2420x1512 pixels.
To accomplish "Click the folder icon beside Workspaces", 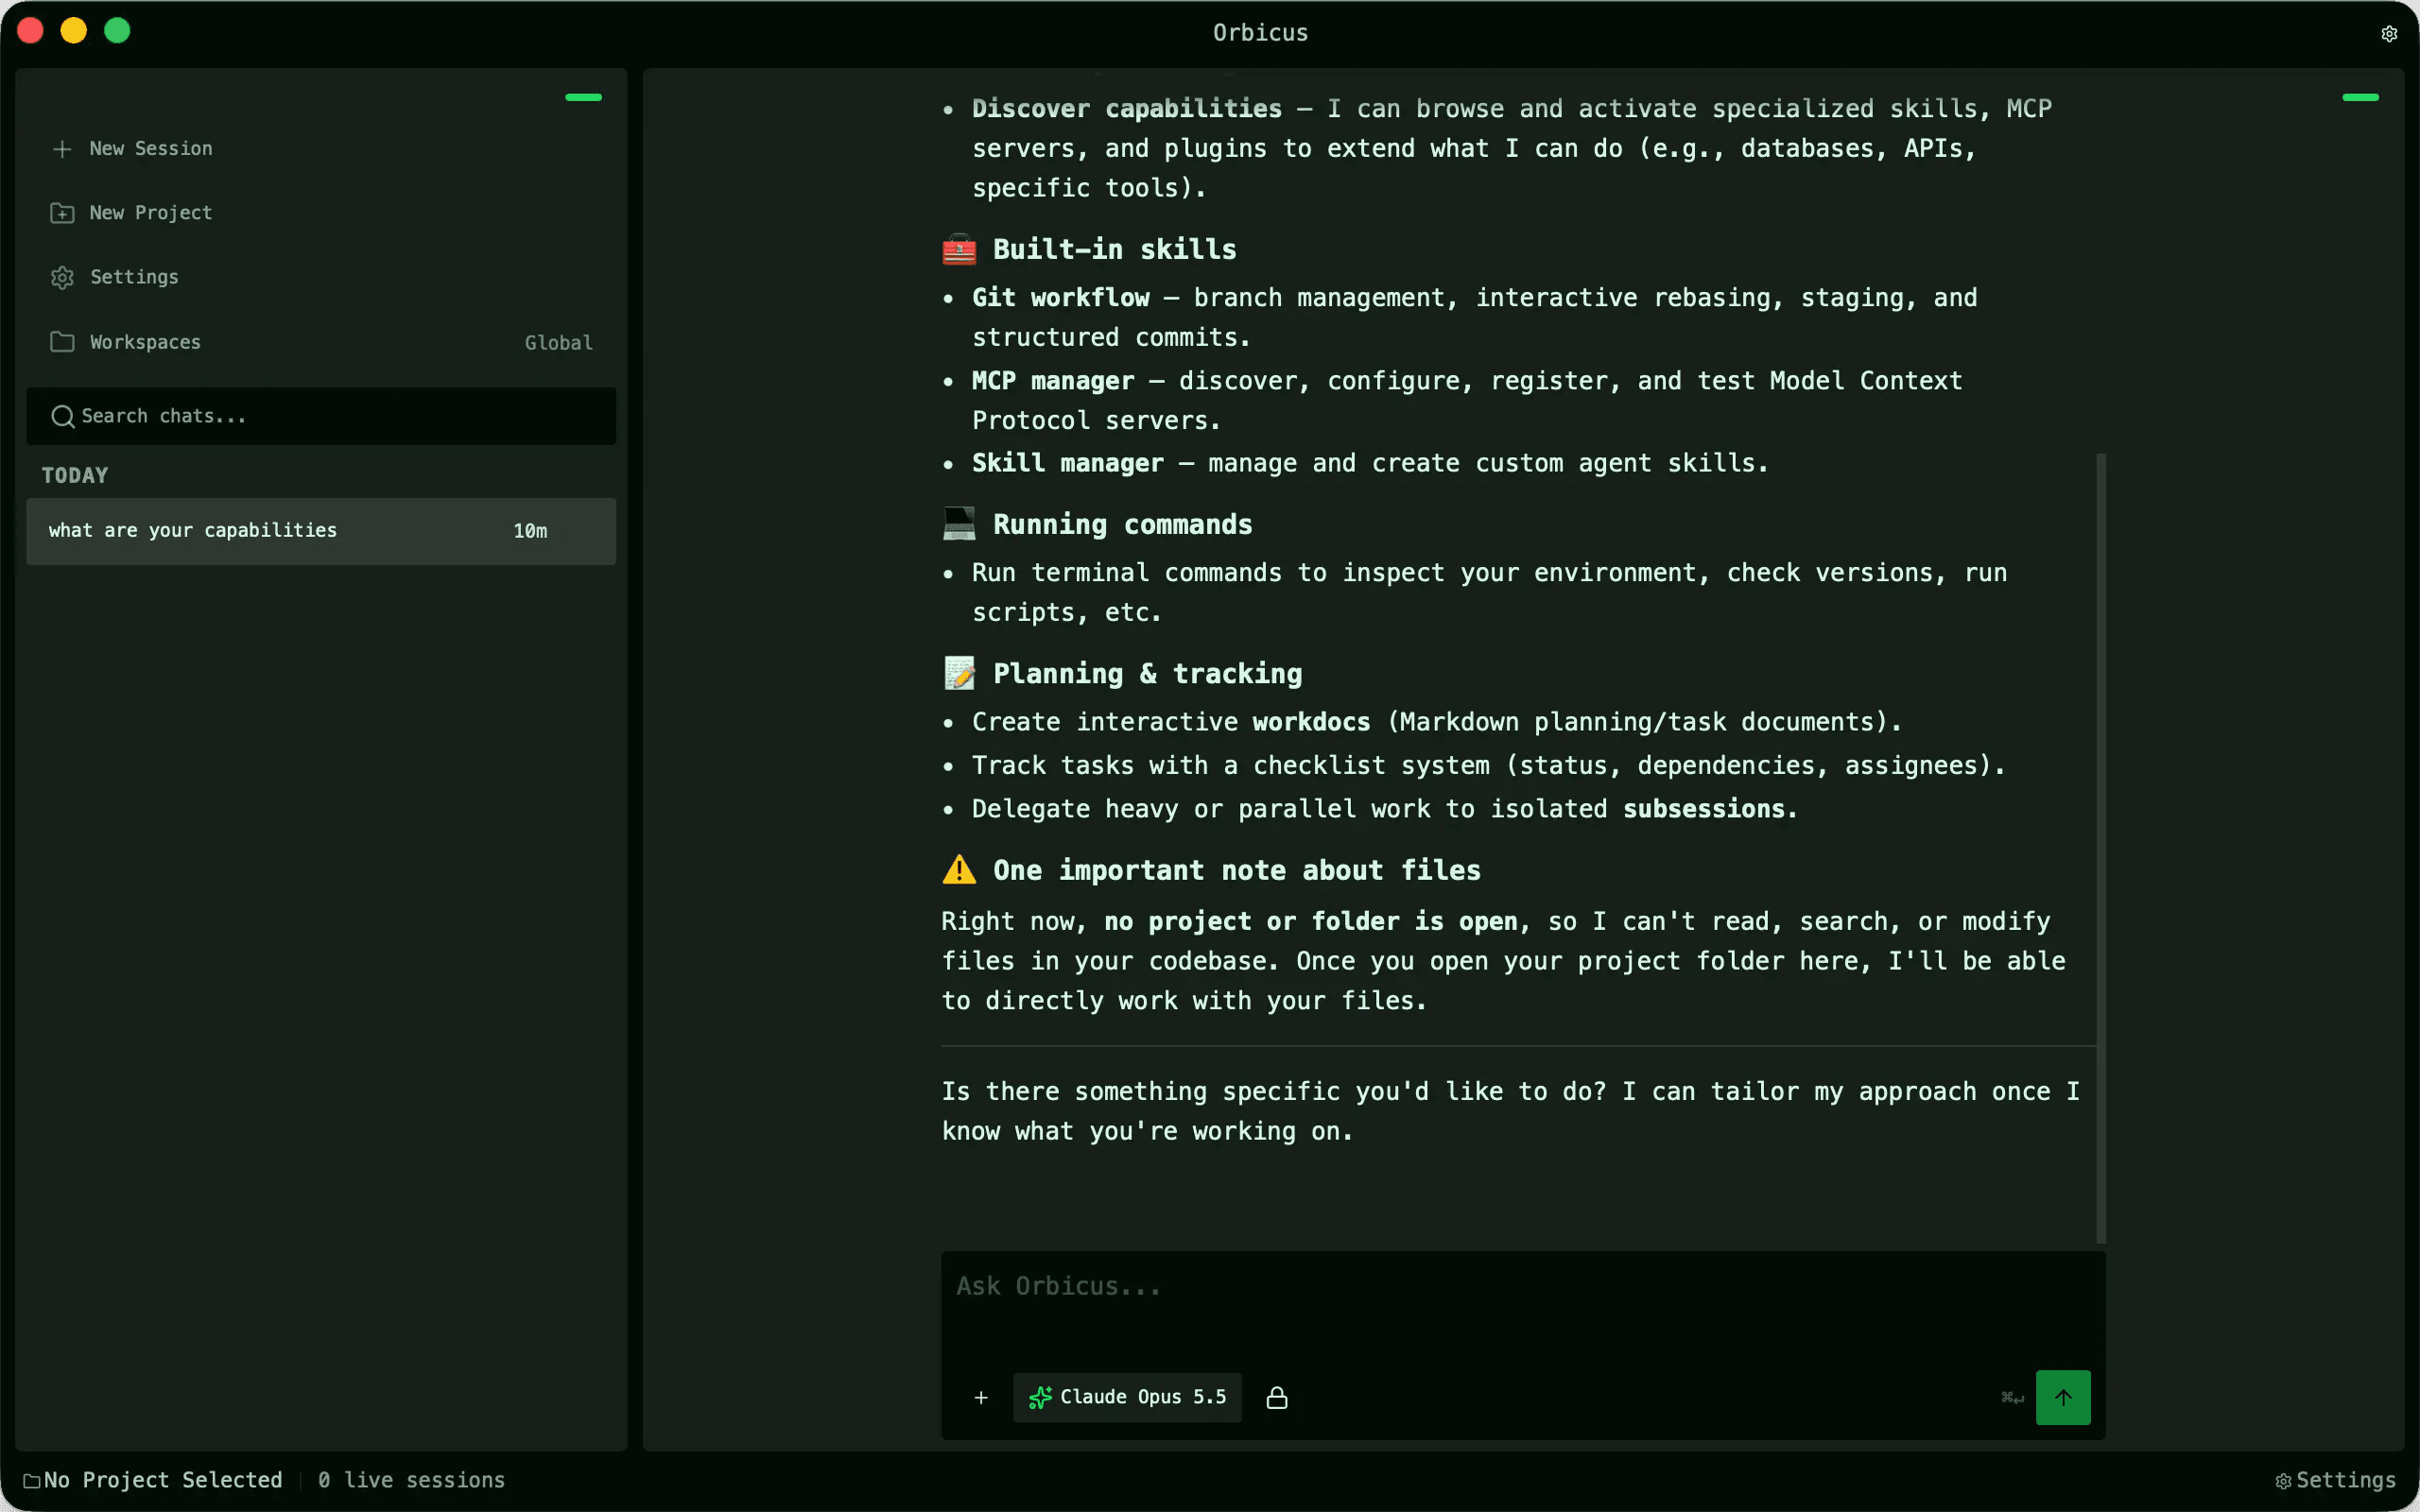I will click(62, 342).
